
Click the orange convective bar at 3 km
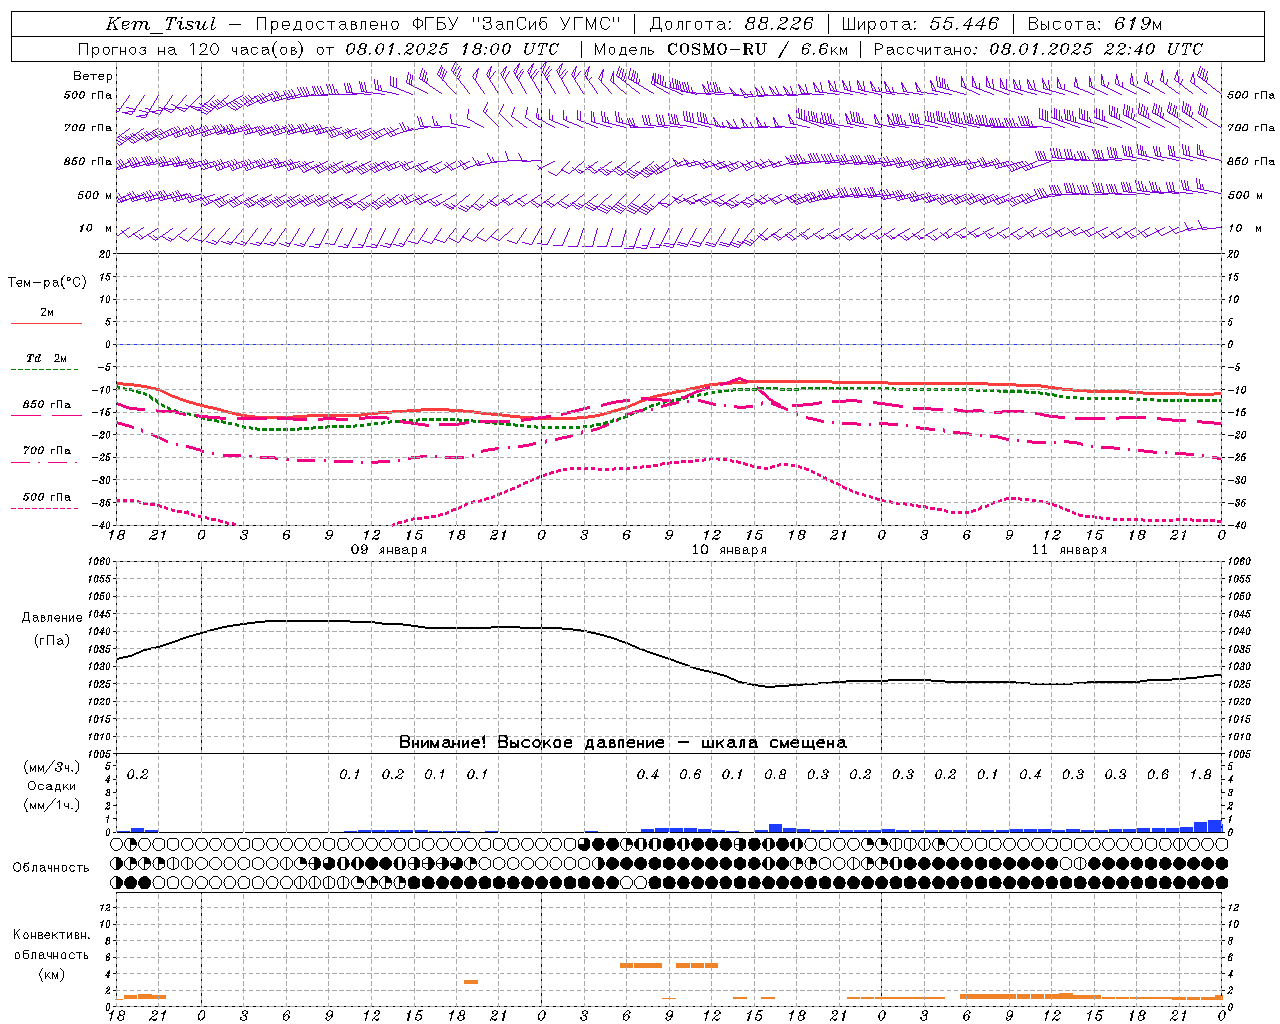(x=471, y=982)
